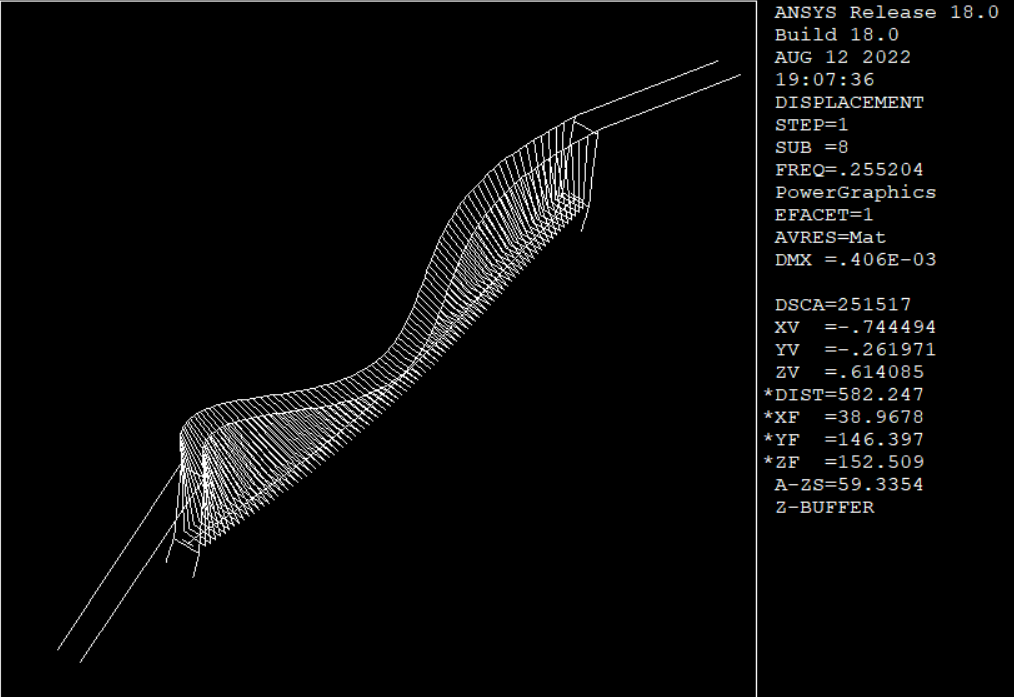Click the 'DMX =.406E-03' displacement value

856,260
